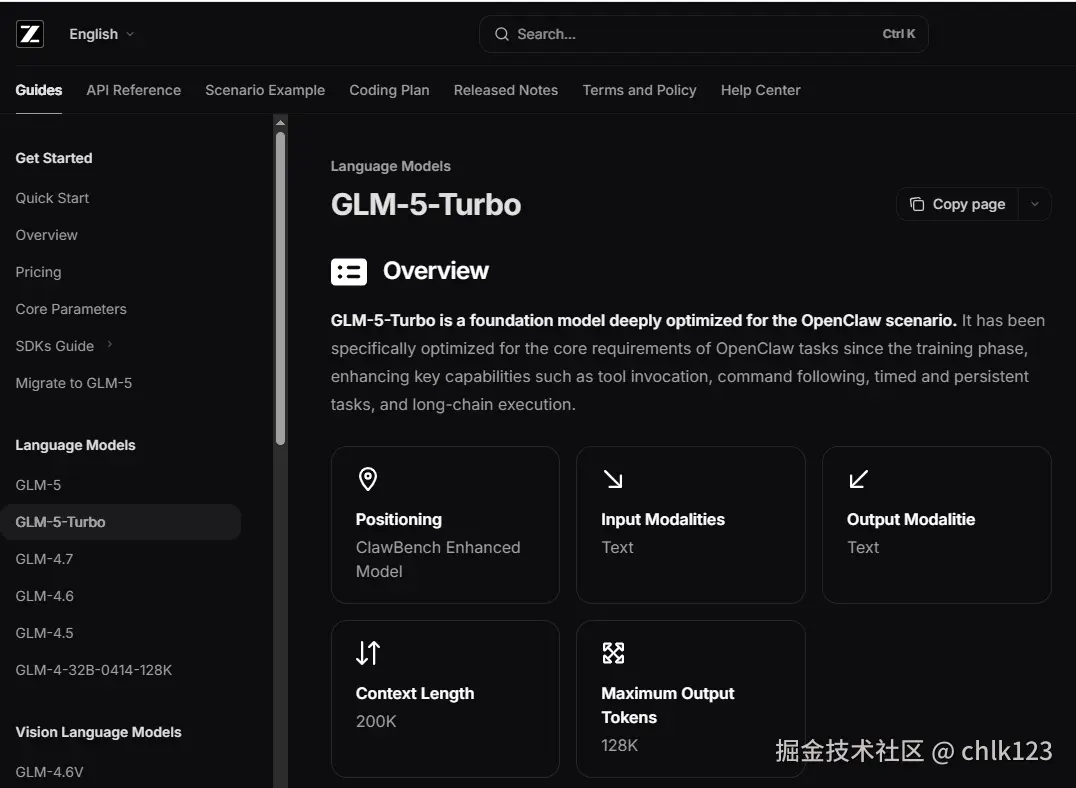Screen dimensions: 1076x788
Task: Open the Quick Start guide link
Action: point(52,198)
